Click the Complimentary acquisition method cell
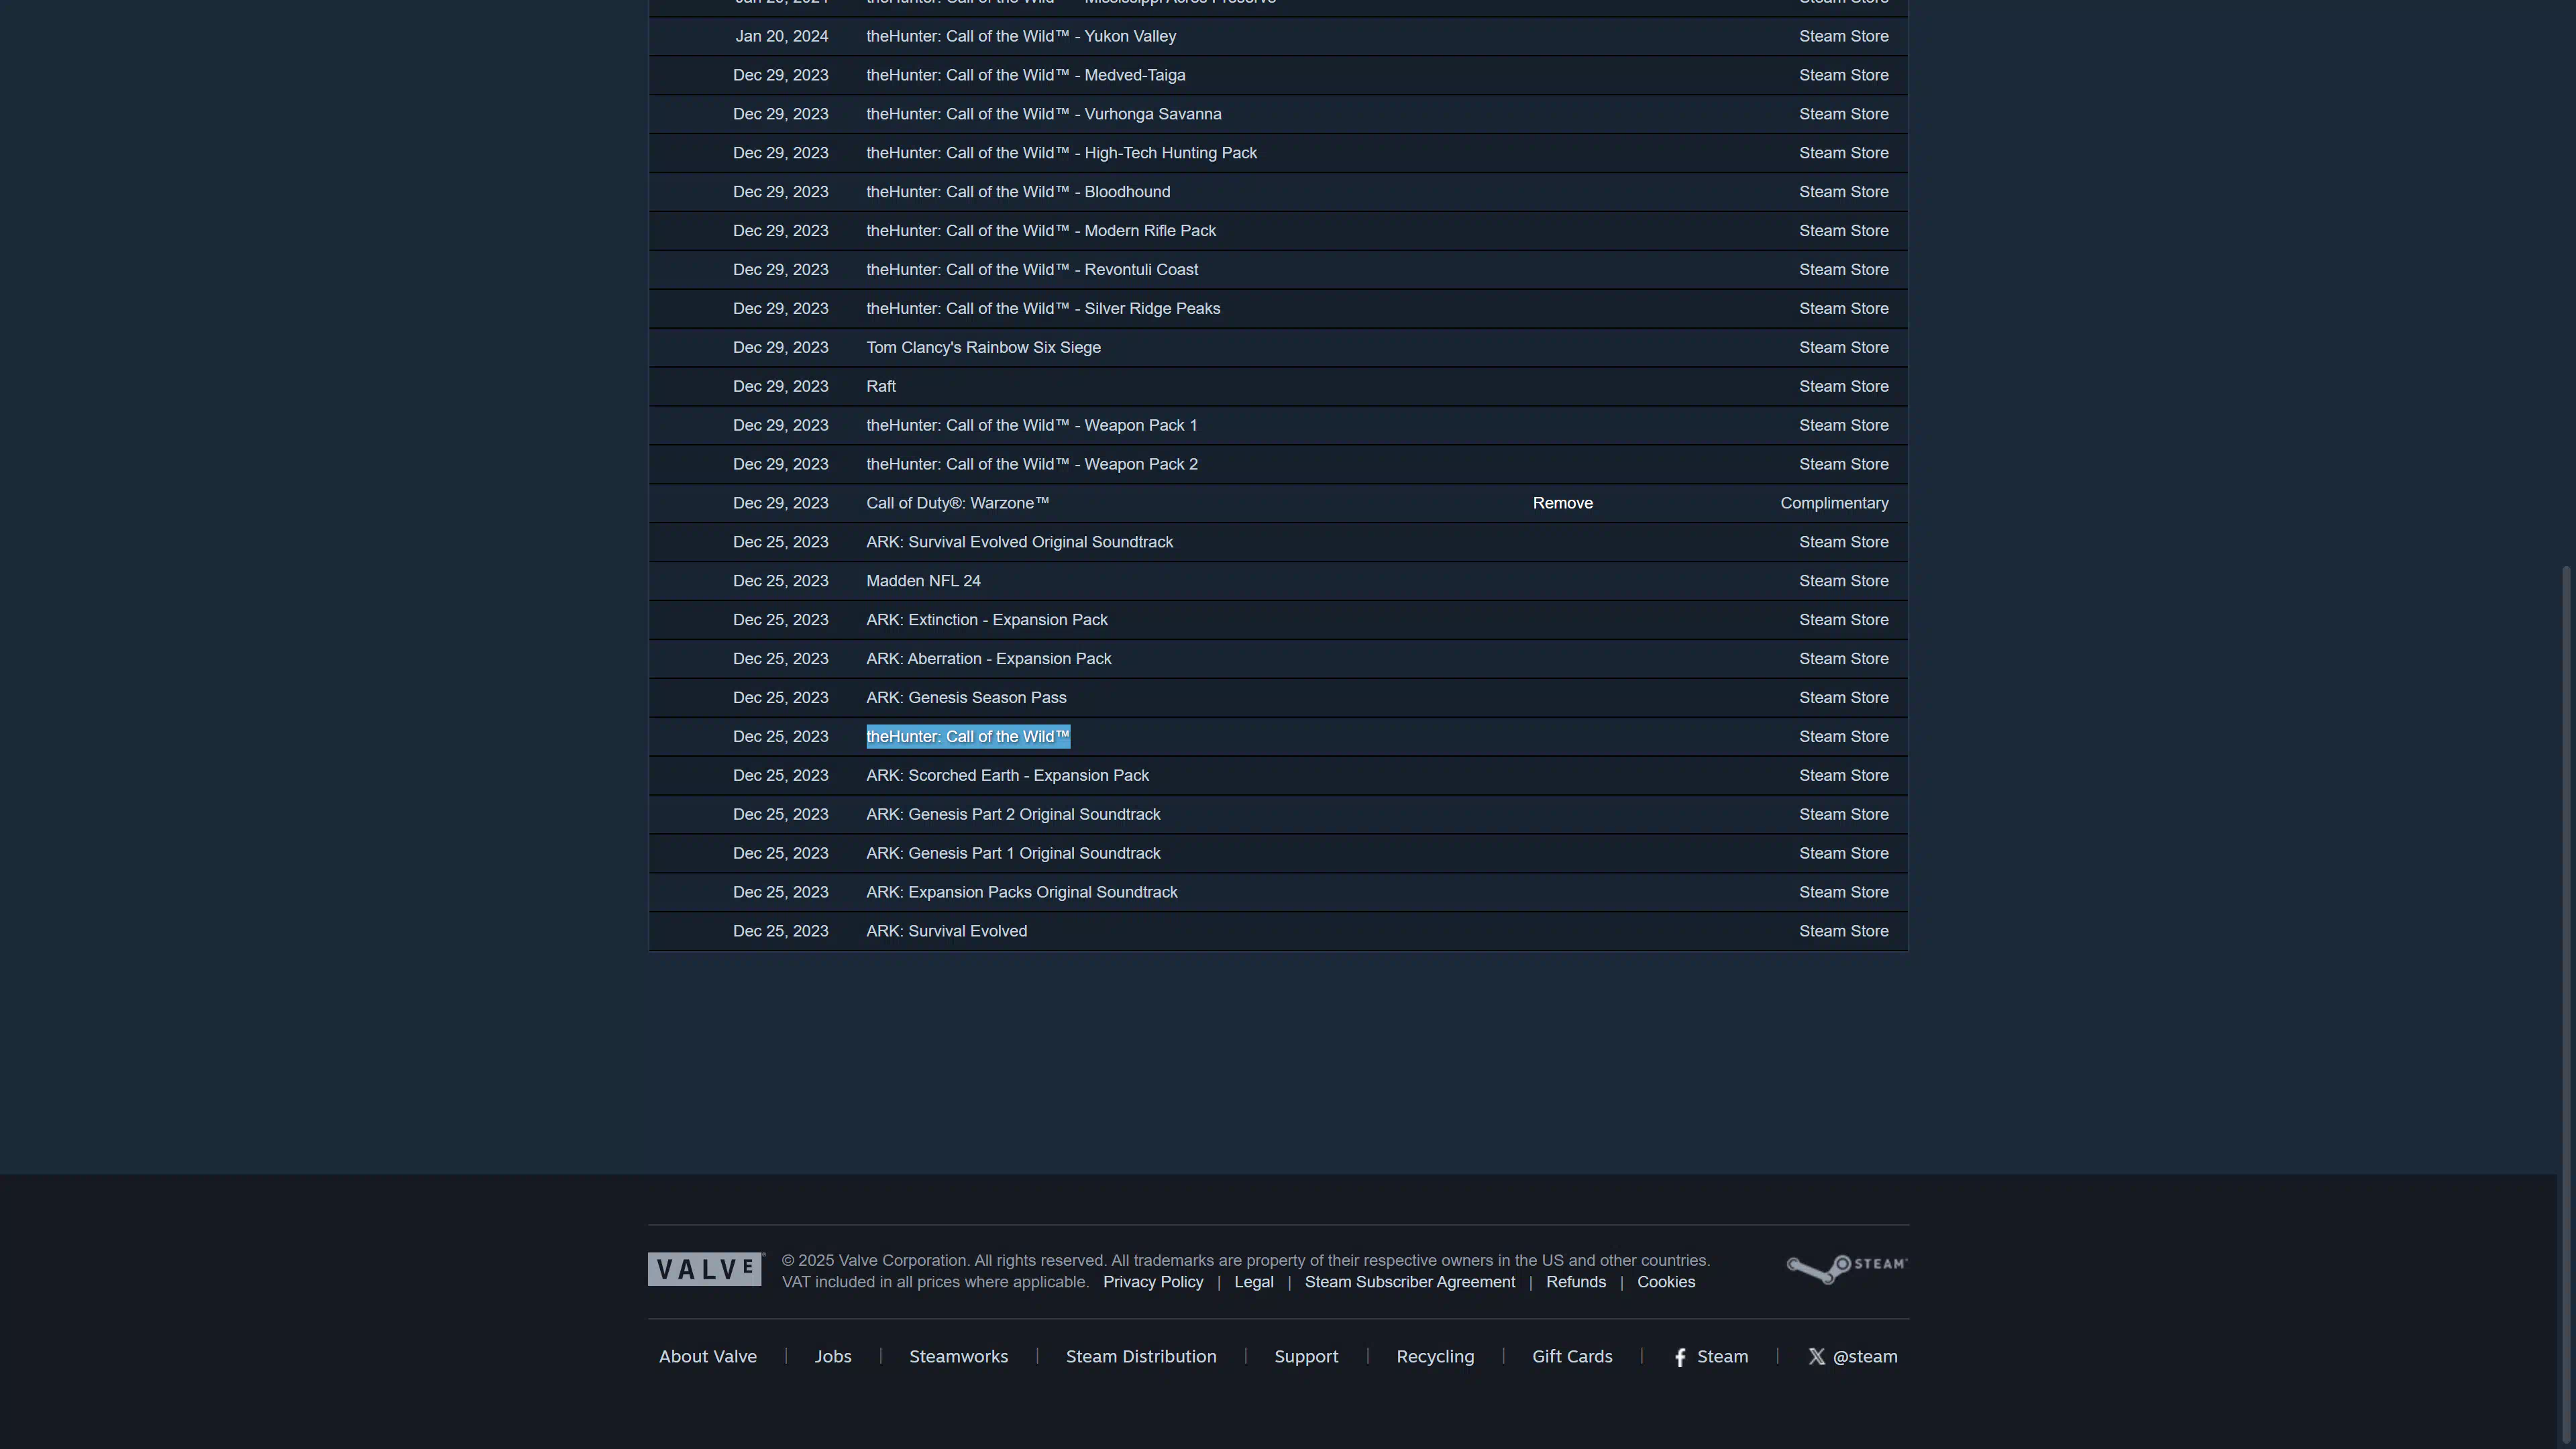 tap(1834, 503)
